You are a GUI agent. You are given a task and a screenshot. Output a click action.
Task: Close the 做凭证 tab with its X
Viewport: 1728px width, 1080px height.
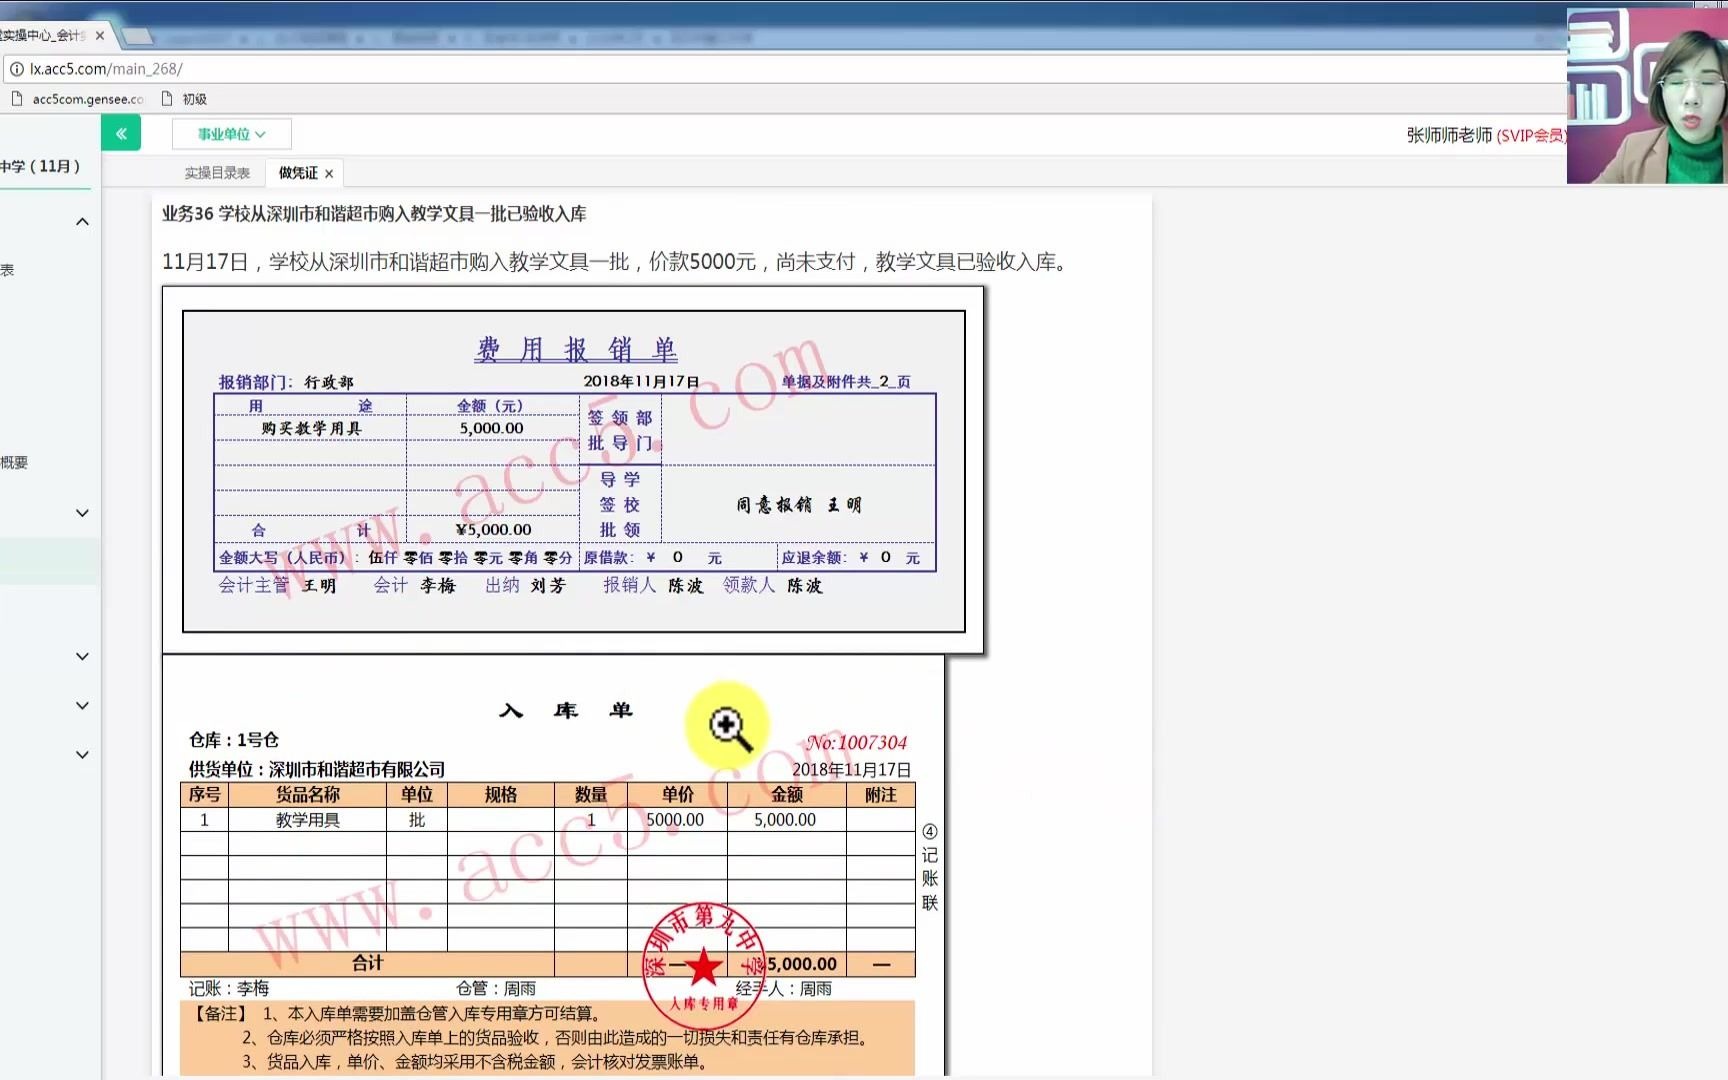click(x=329, y=174)
